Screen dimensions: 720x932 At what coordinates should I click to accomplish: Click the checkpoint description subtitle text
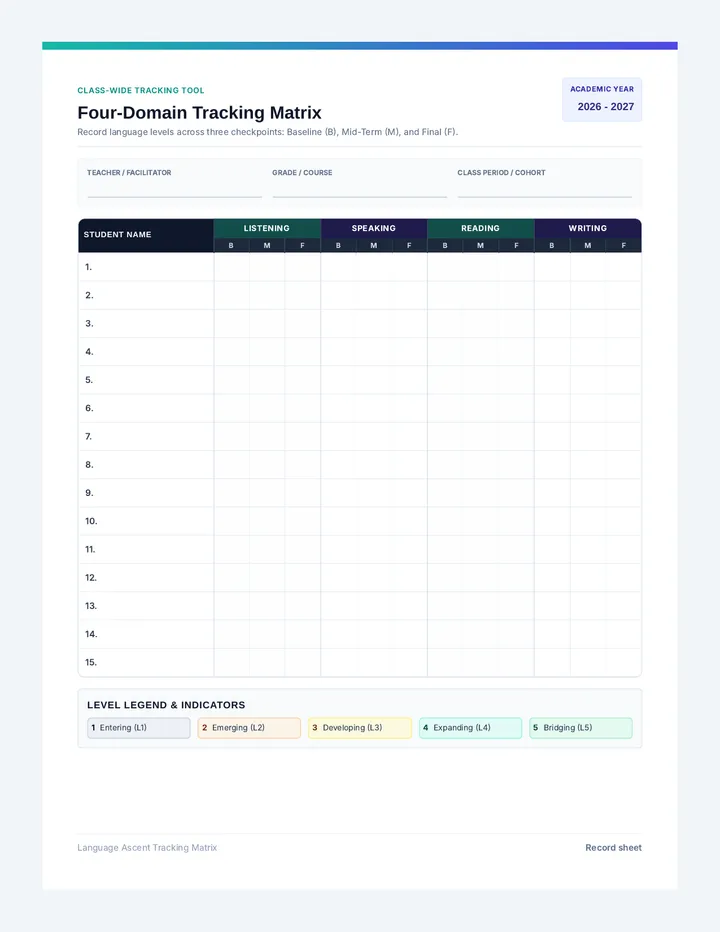pyautogui.click(x=268, y=132)
